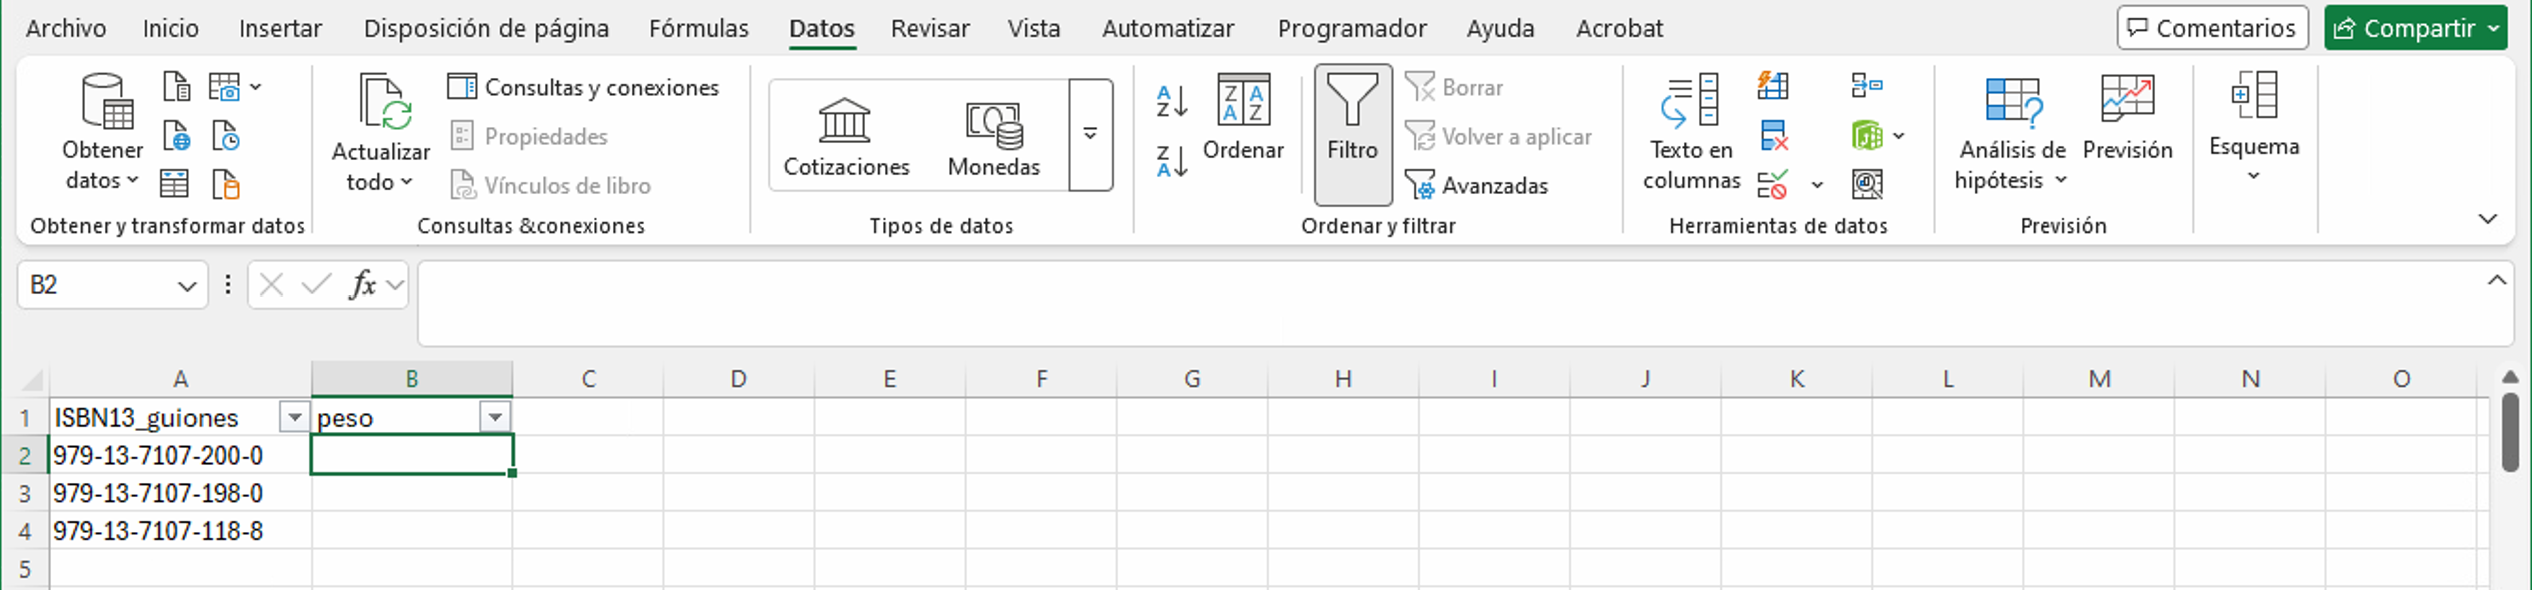The image size is (2532, 590).
Task: Expand the data types gallery
Action: 1090,135
